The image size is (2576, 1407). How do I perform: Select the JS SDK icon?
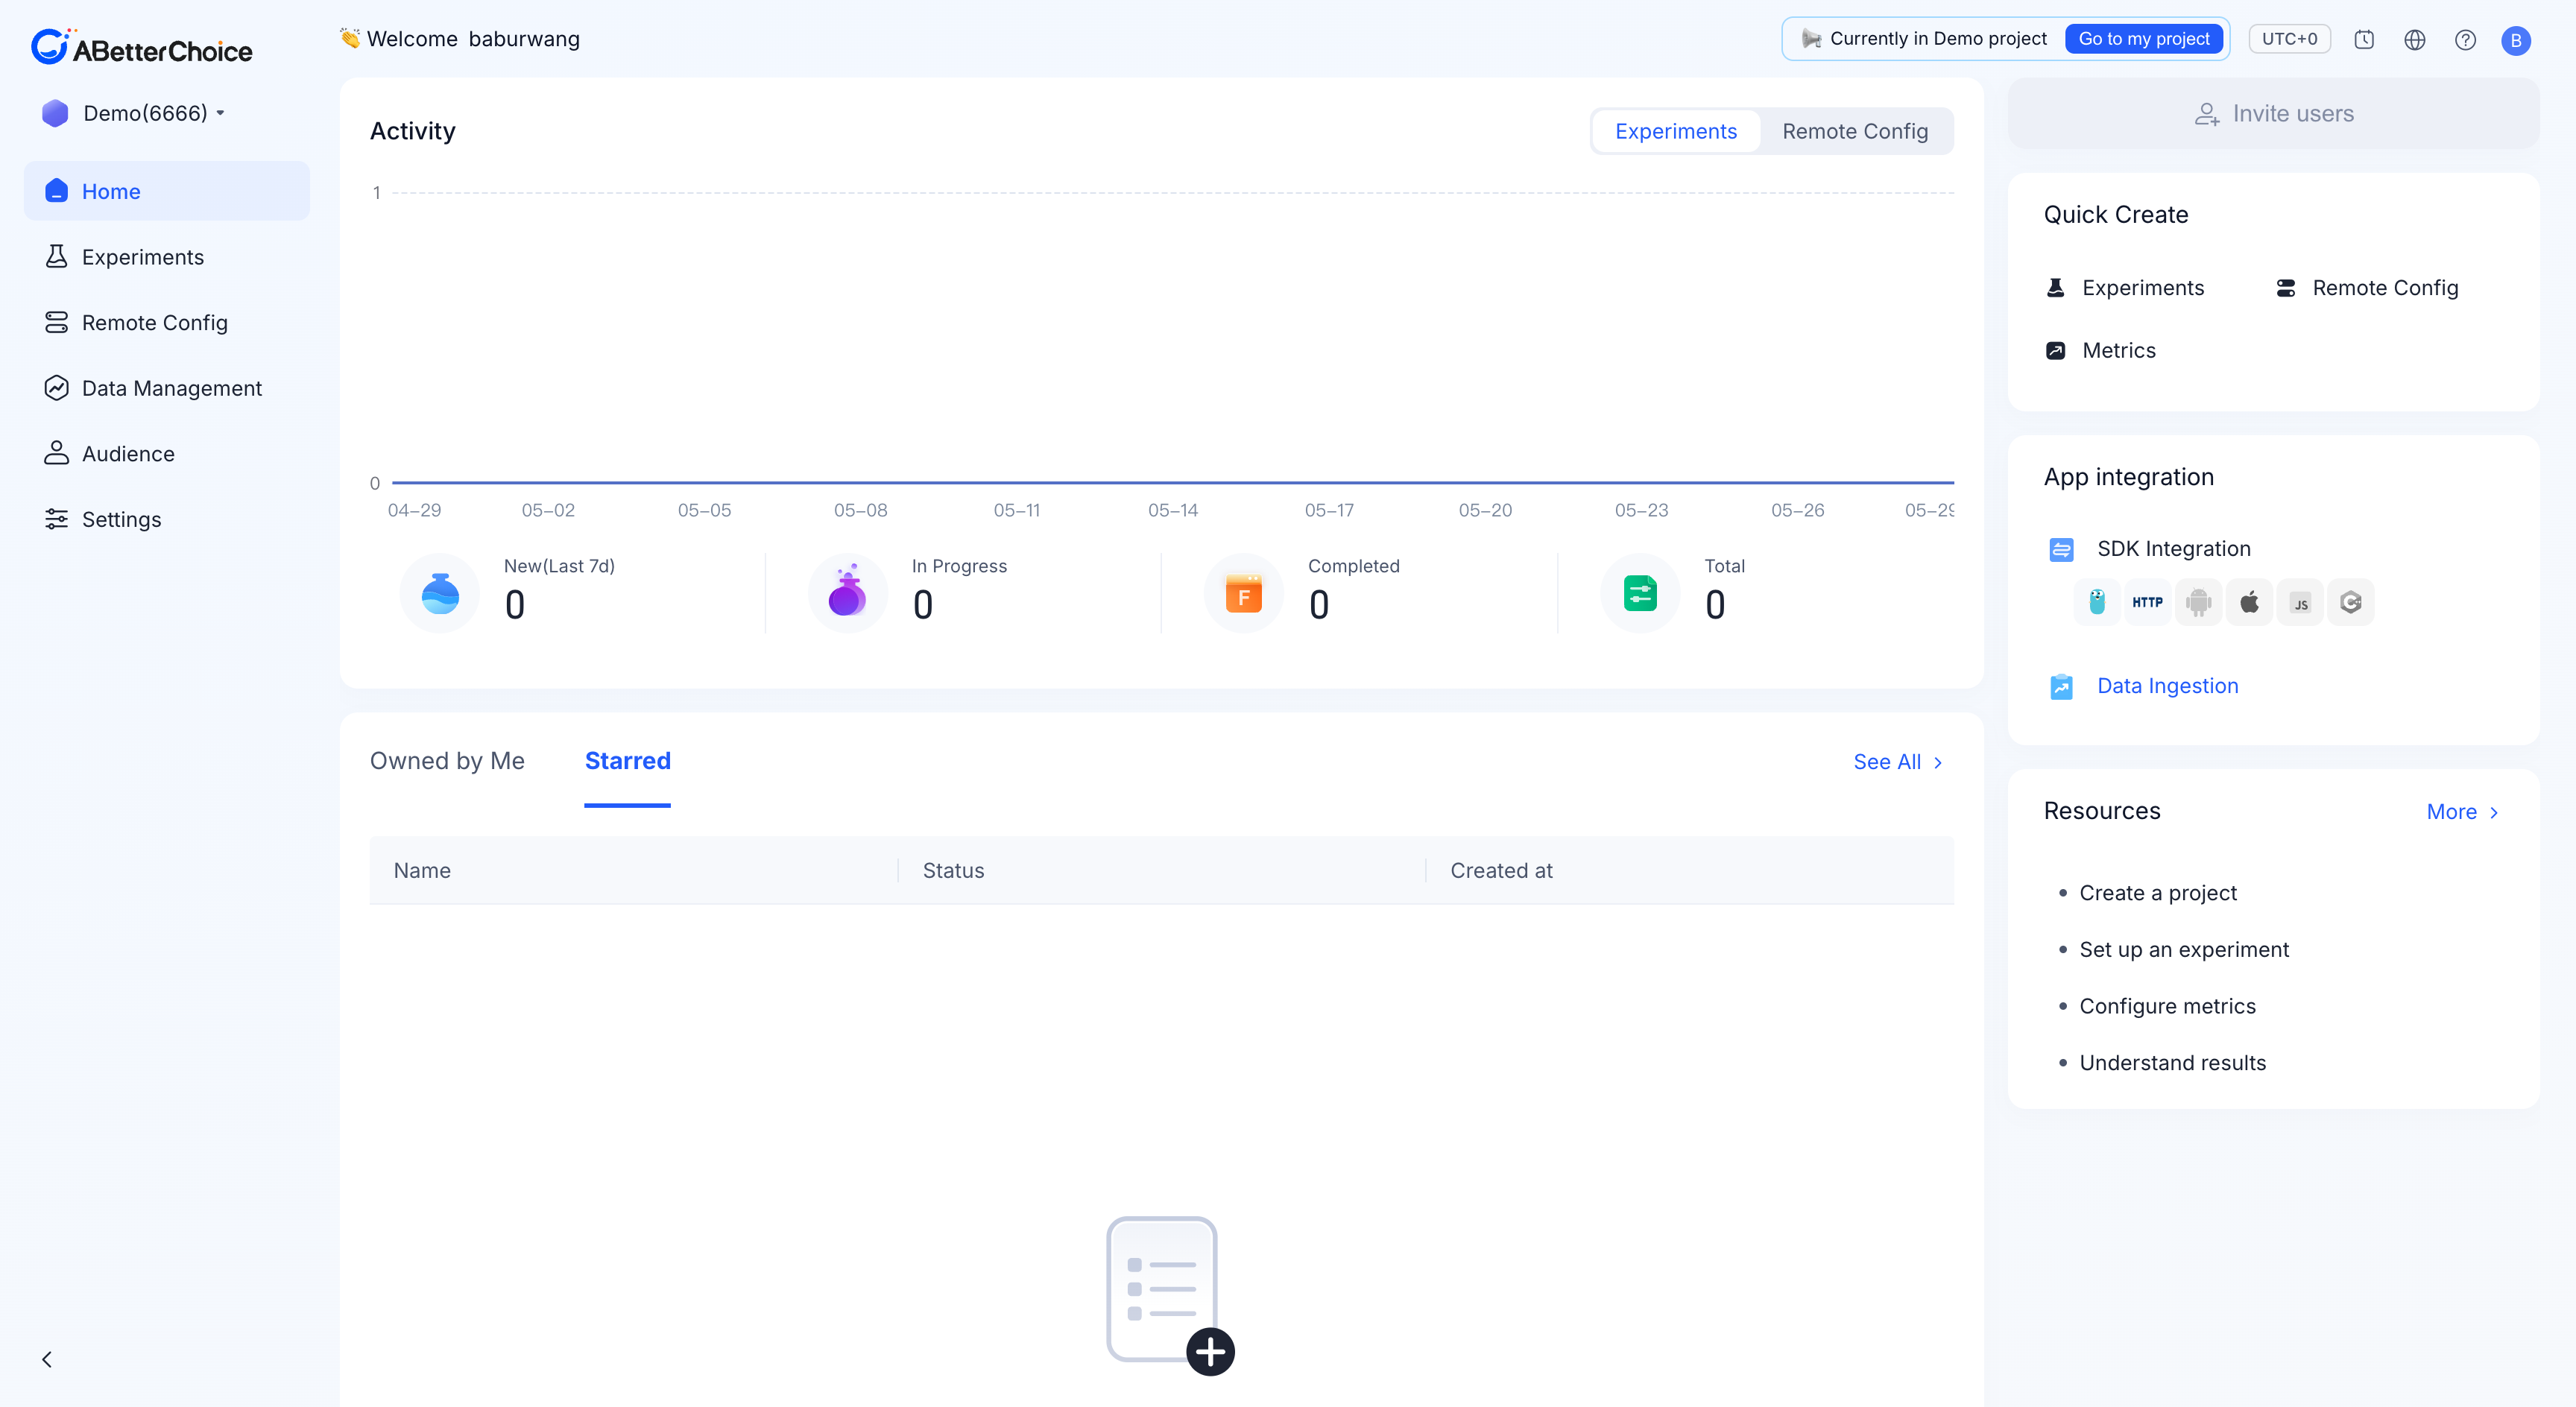pos(2300,602)
